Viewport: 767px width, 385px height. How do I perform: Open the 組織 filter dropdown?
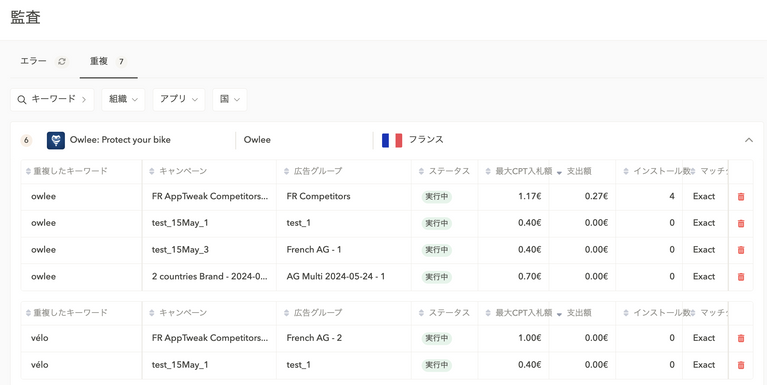(x=123, y=99)
